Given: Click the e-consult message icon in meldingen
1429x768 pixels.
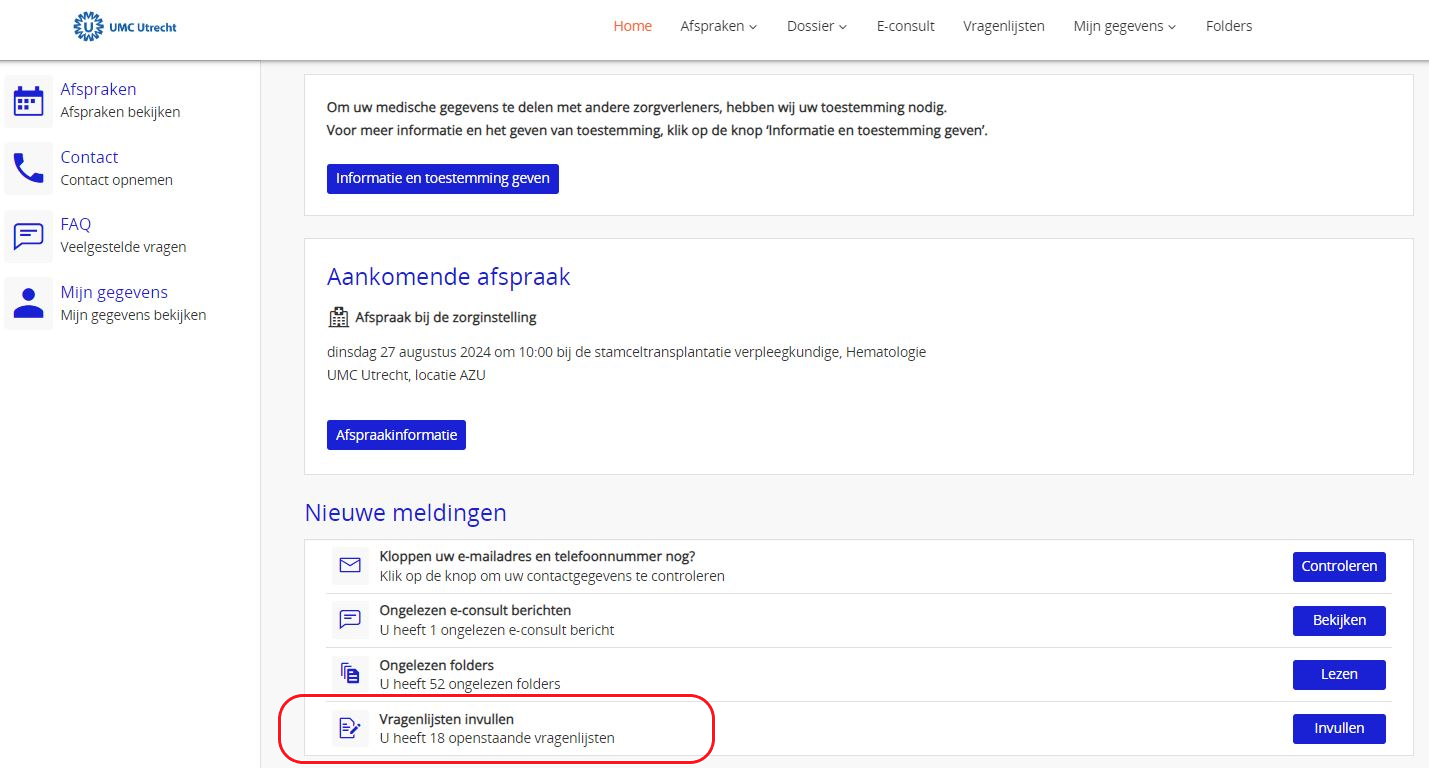Looking at the screenshot, I should (x=350, y=620).
